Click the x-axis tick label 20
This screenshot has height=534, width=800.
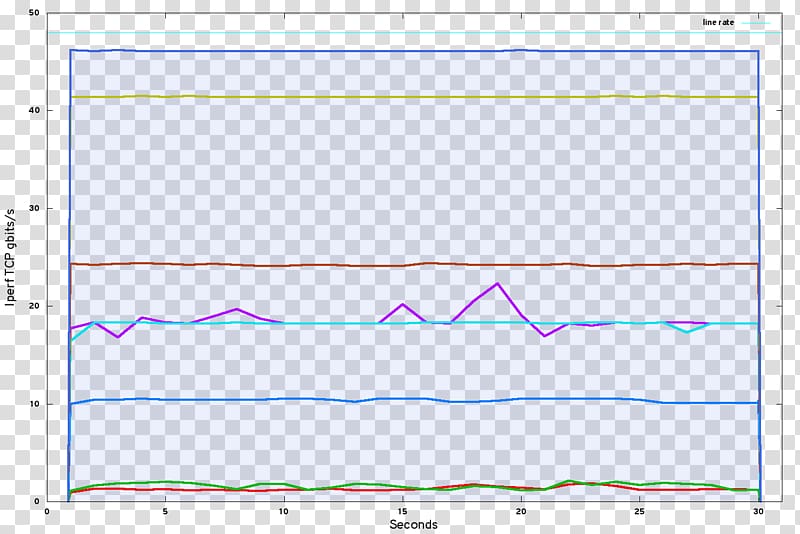click(521, 511)
